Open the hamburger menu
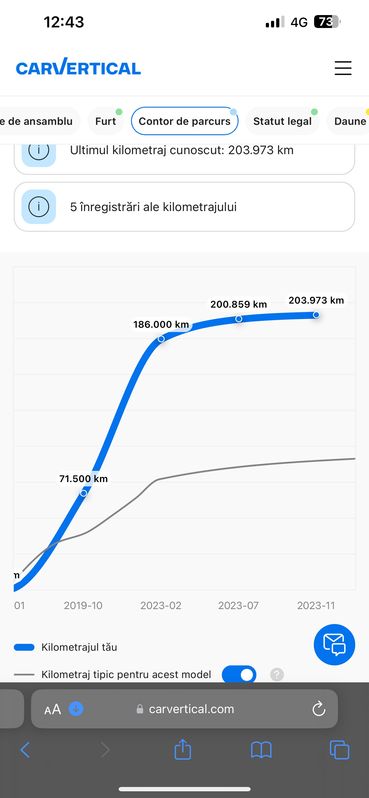 click(343, 68)
